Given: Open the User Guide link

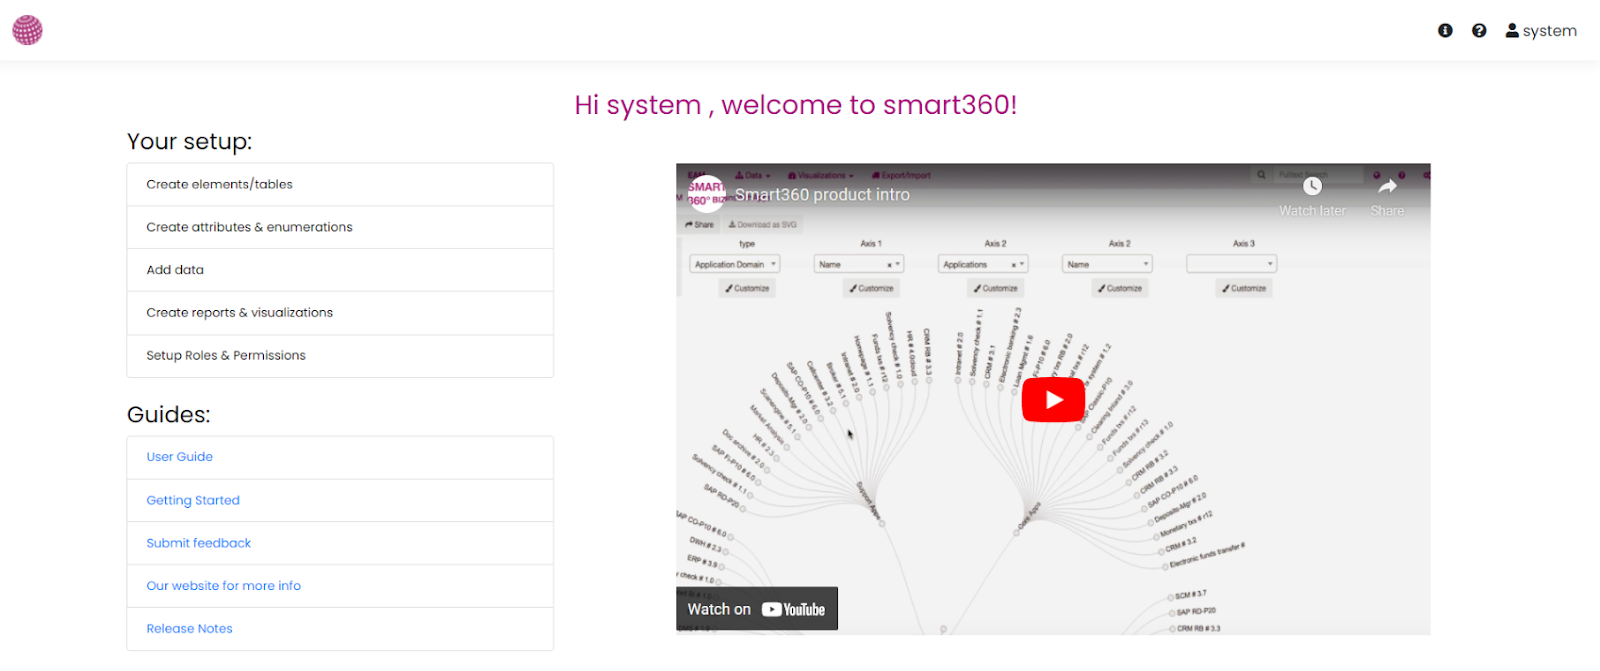Looking at the screenshot, I should [x=180, y=457].
